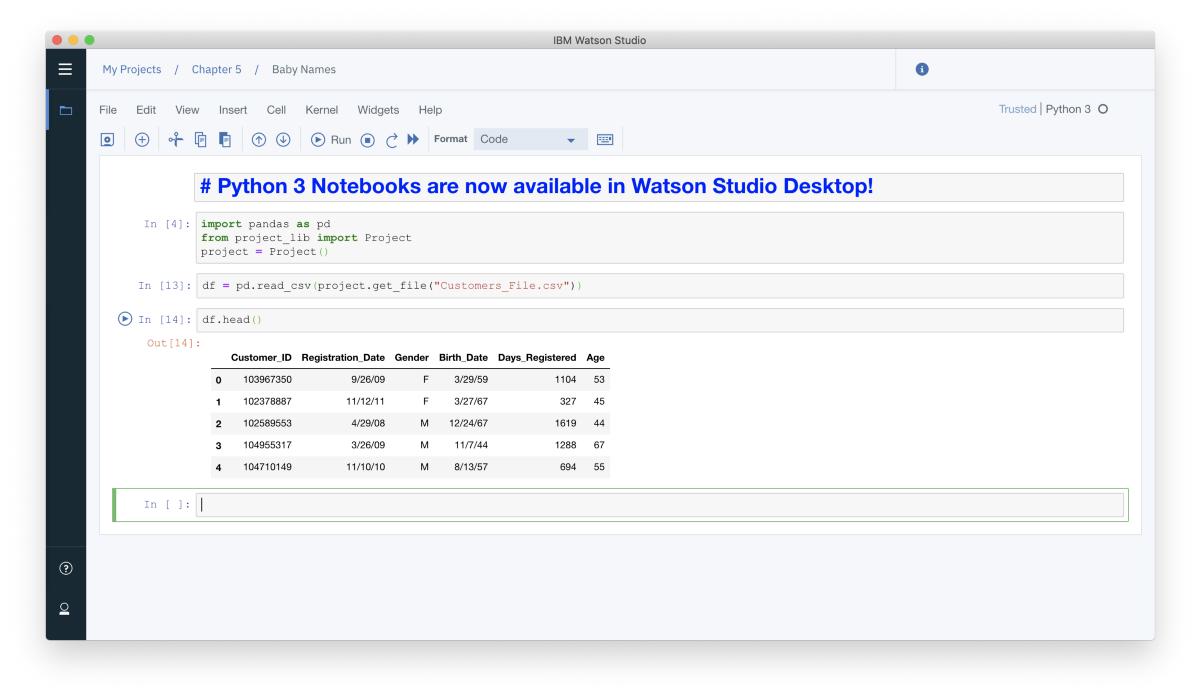Open help via the question mark icon
1200x700 pixels.
[65, 570]
